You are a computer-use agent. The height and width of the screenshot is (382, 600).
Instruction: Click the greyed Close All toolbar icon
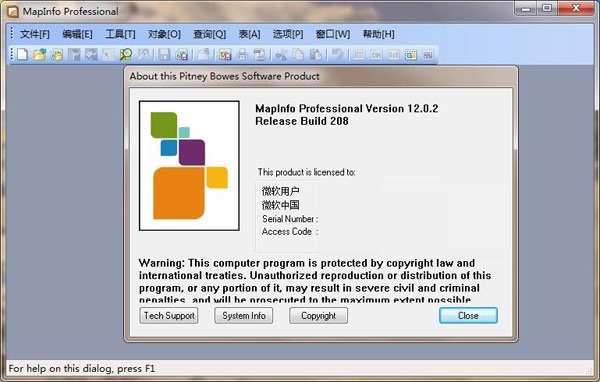203,55
